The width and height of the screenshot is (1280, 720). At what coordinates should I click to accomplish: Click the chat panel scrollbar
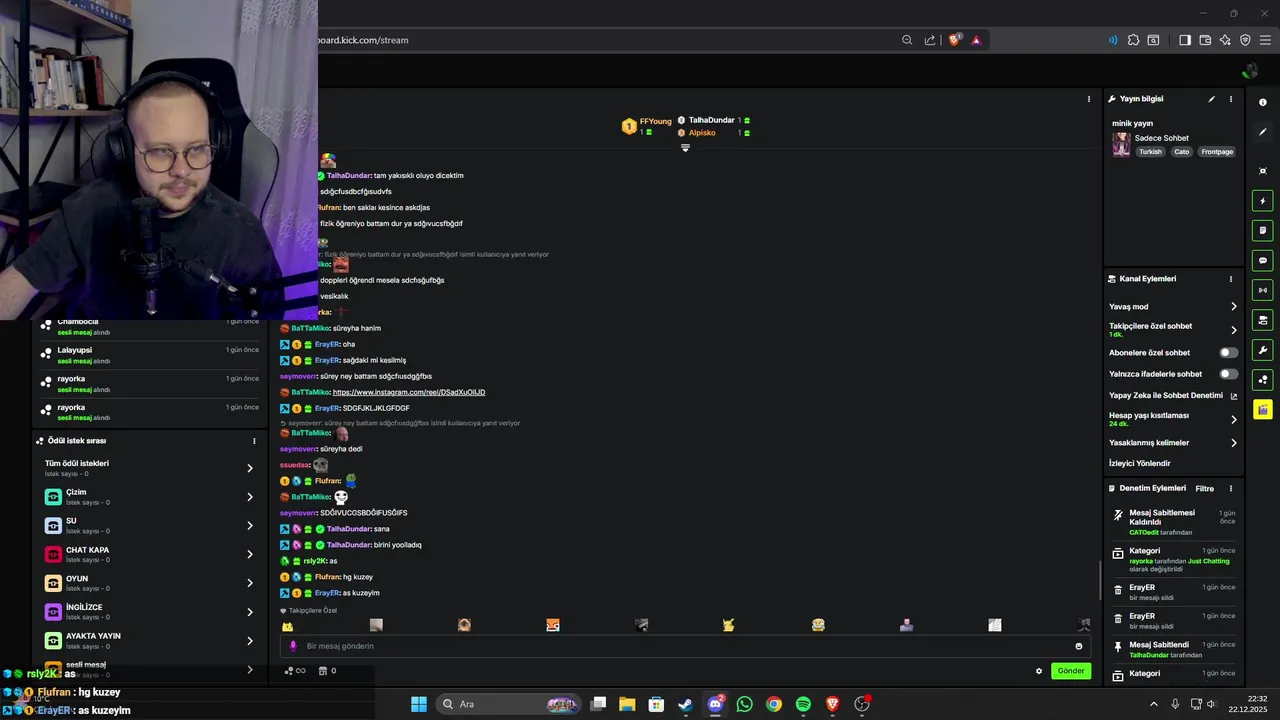click(x=1101, y=580)
